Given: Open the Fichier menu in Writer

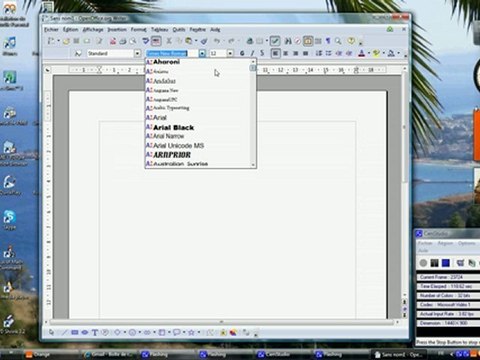Looking at the screenshot, I should click(x=51, y=30).
